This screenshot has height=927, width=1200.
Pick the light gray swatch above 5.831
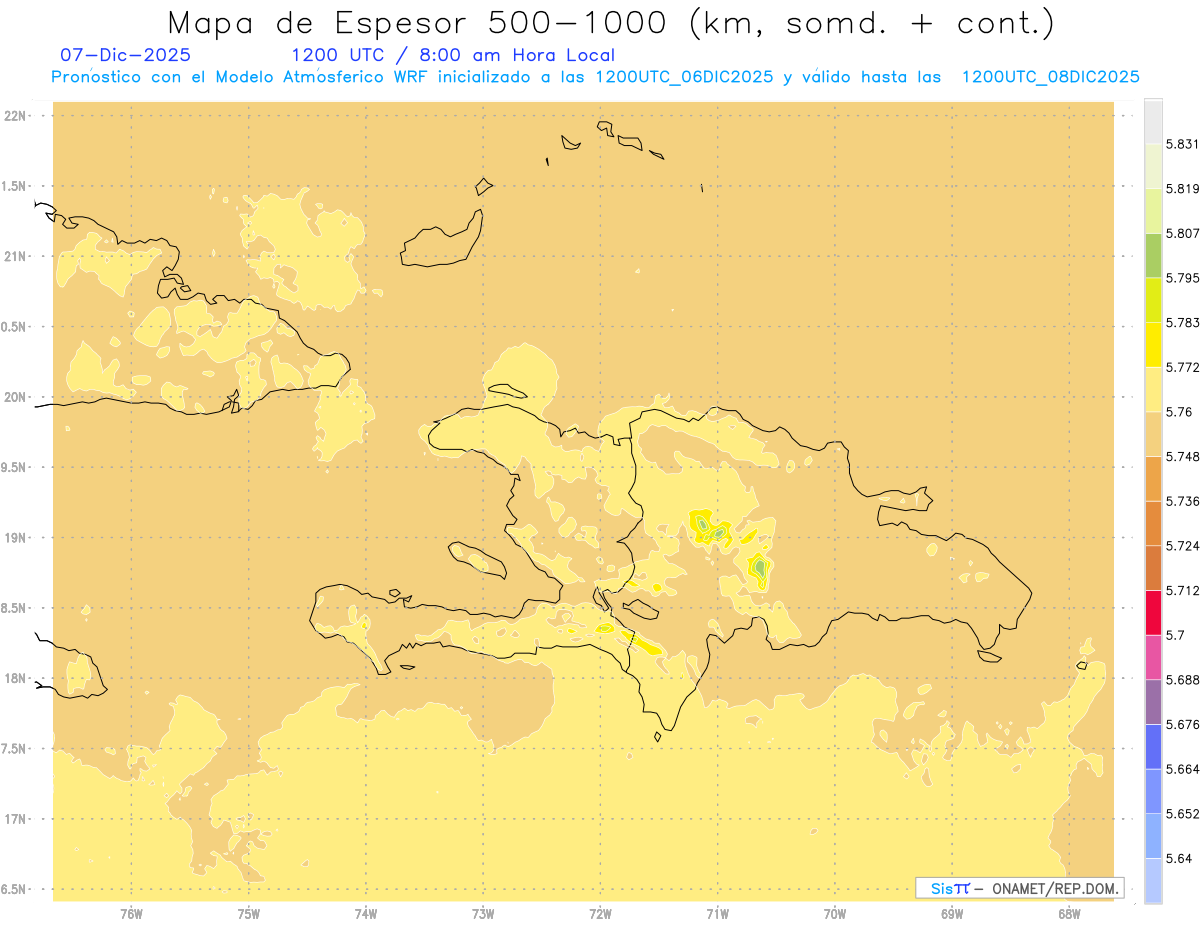(1153, 121)
